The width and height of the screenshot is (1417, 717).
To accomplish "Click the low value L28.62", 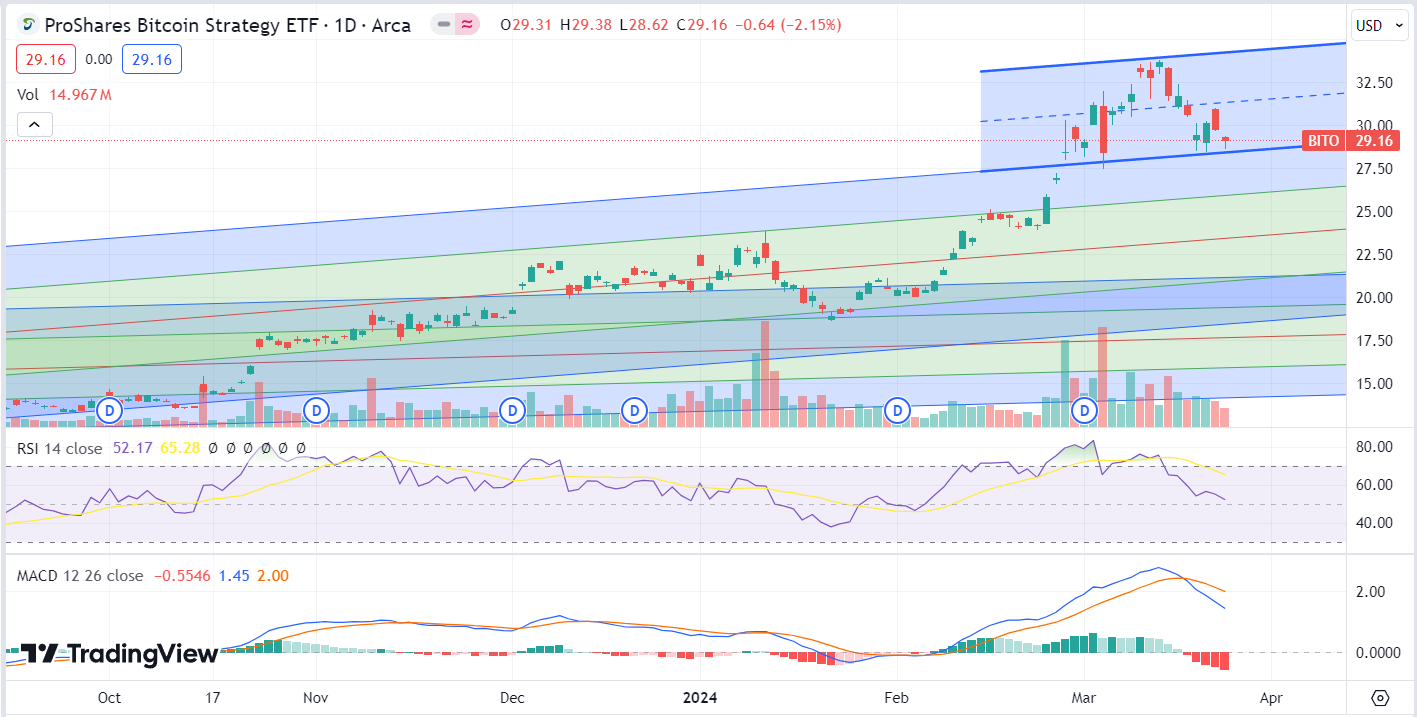I will [642, 25].
